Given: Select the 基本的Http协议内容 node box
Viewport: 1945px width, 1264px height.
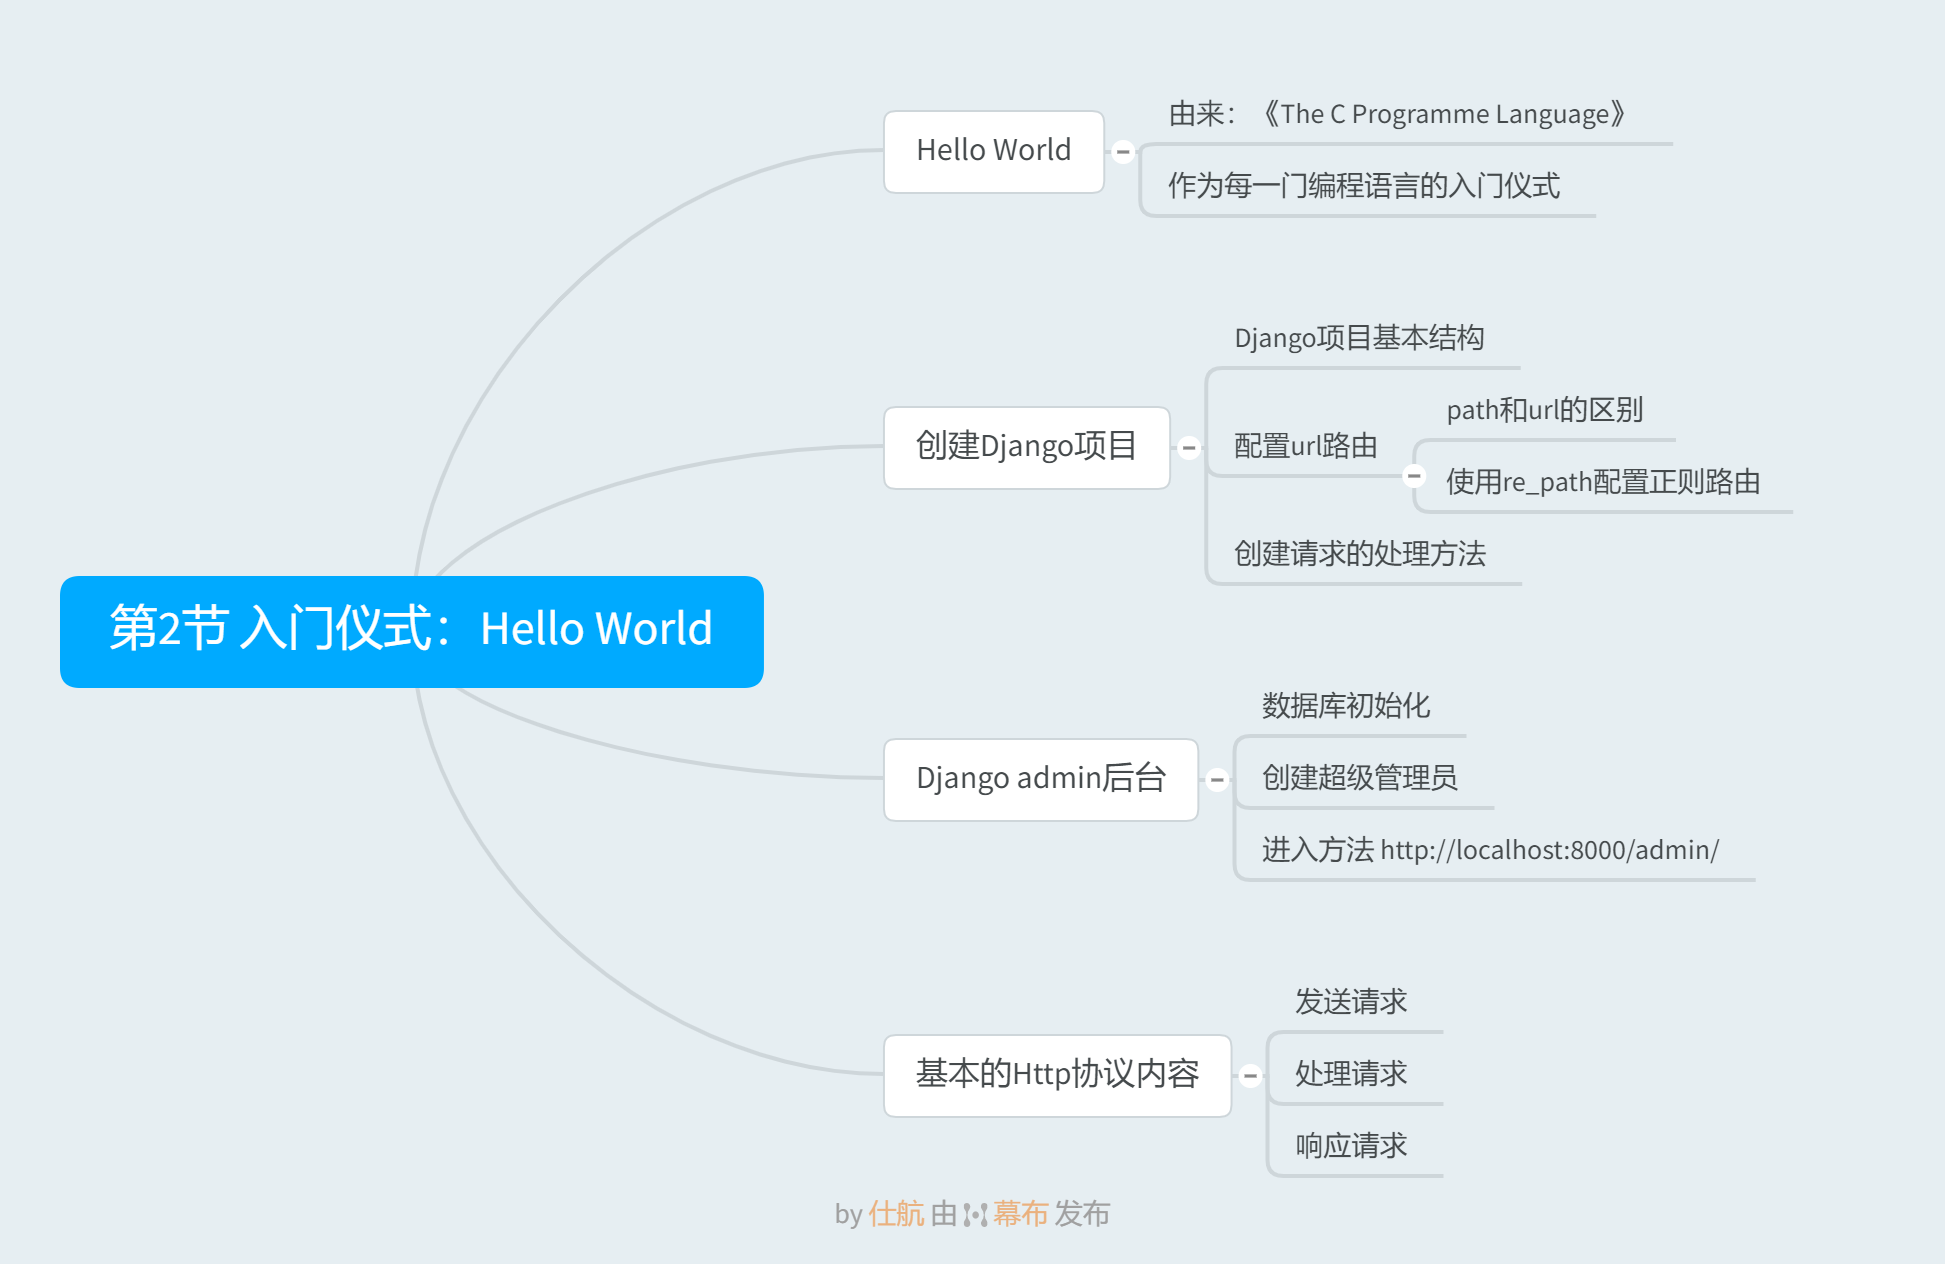Looking at the screenshot, I should point(1058,1076).
